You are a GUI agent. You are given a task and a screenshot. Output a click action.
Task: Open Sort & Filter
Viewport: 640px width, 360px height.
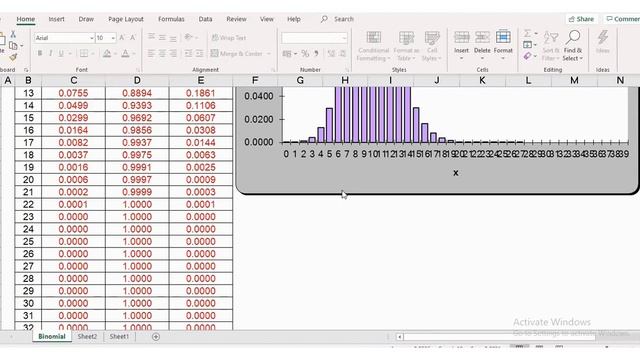(551, 46)
